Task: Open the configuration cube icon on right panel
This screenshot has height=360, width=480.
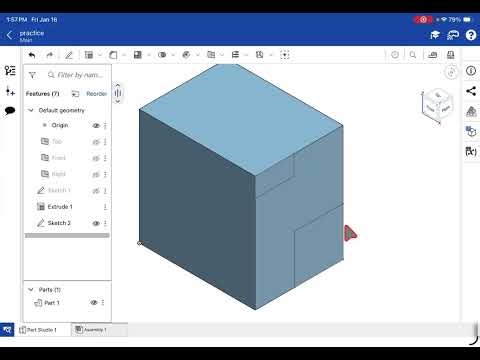Action: pos(471,131)
